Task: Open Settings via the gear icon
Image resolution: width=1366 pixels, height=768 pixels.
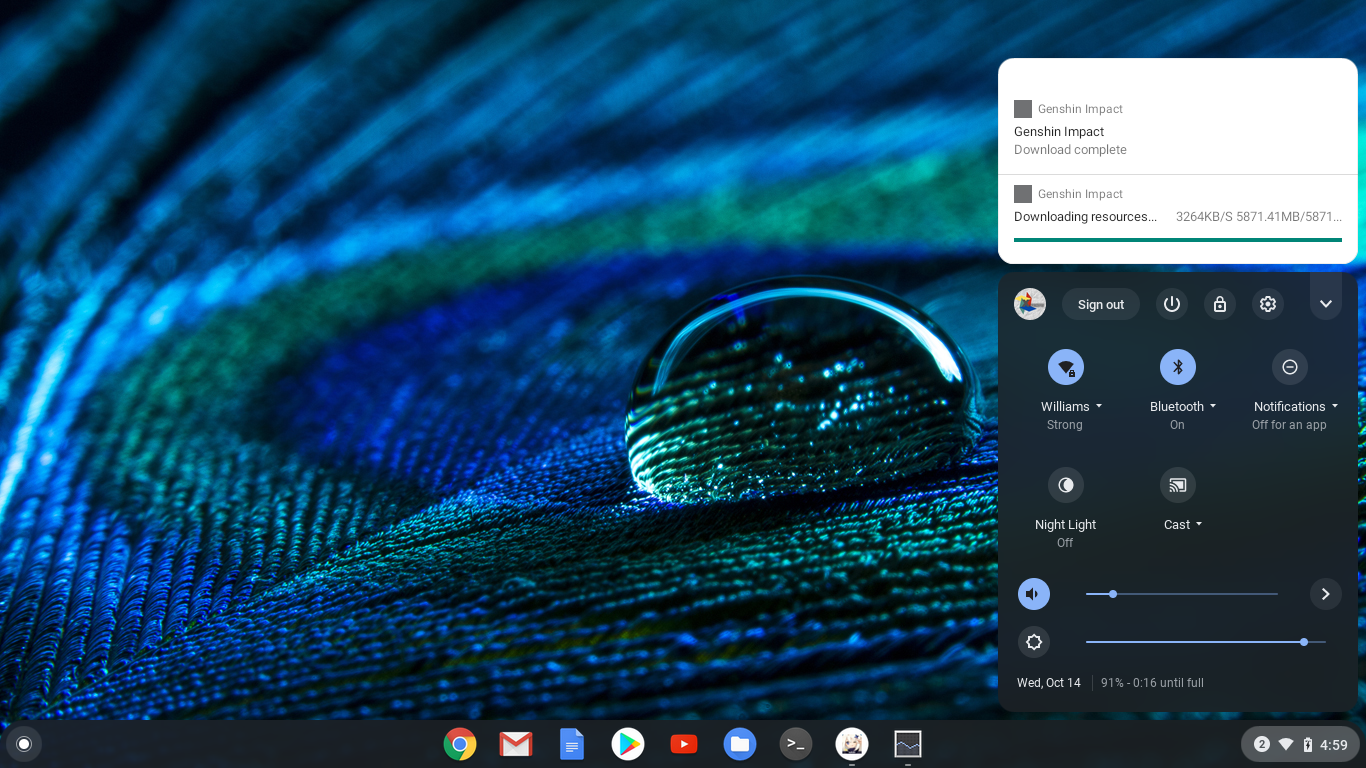Action: pos(1268,304)
